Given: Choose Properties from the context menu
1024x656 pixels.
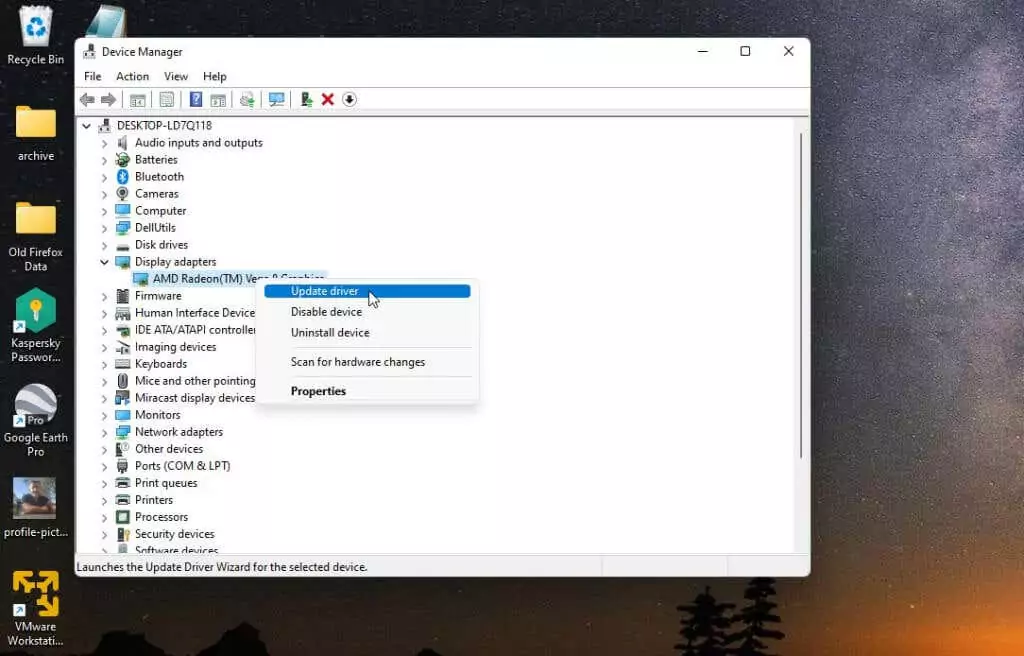Looking at the screenshot, I should pyautogui.click(x=318, y=391).
